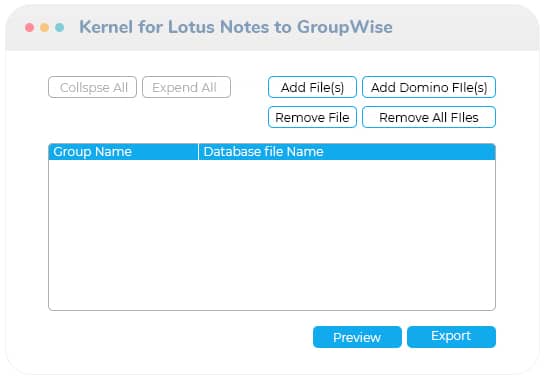The image size is (545, 380).
Task: Click the Collspse All button
Action: 92,87
